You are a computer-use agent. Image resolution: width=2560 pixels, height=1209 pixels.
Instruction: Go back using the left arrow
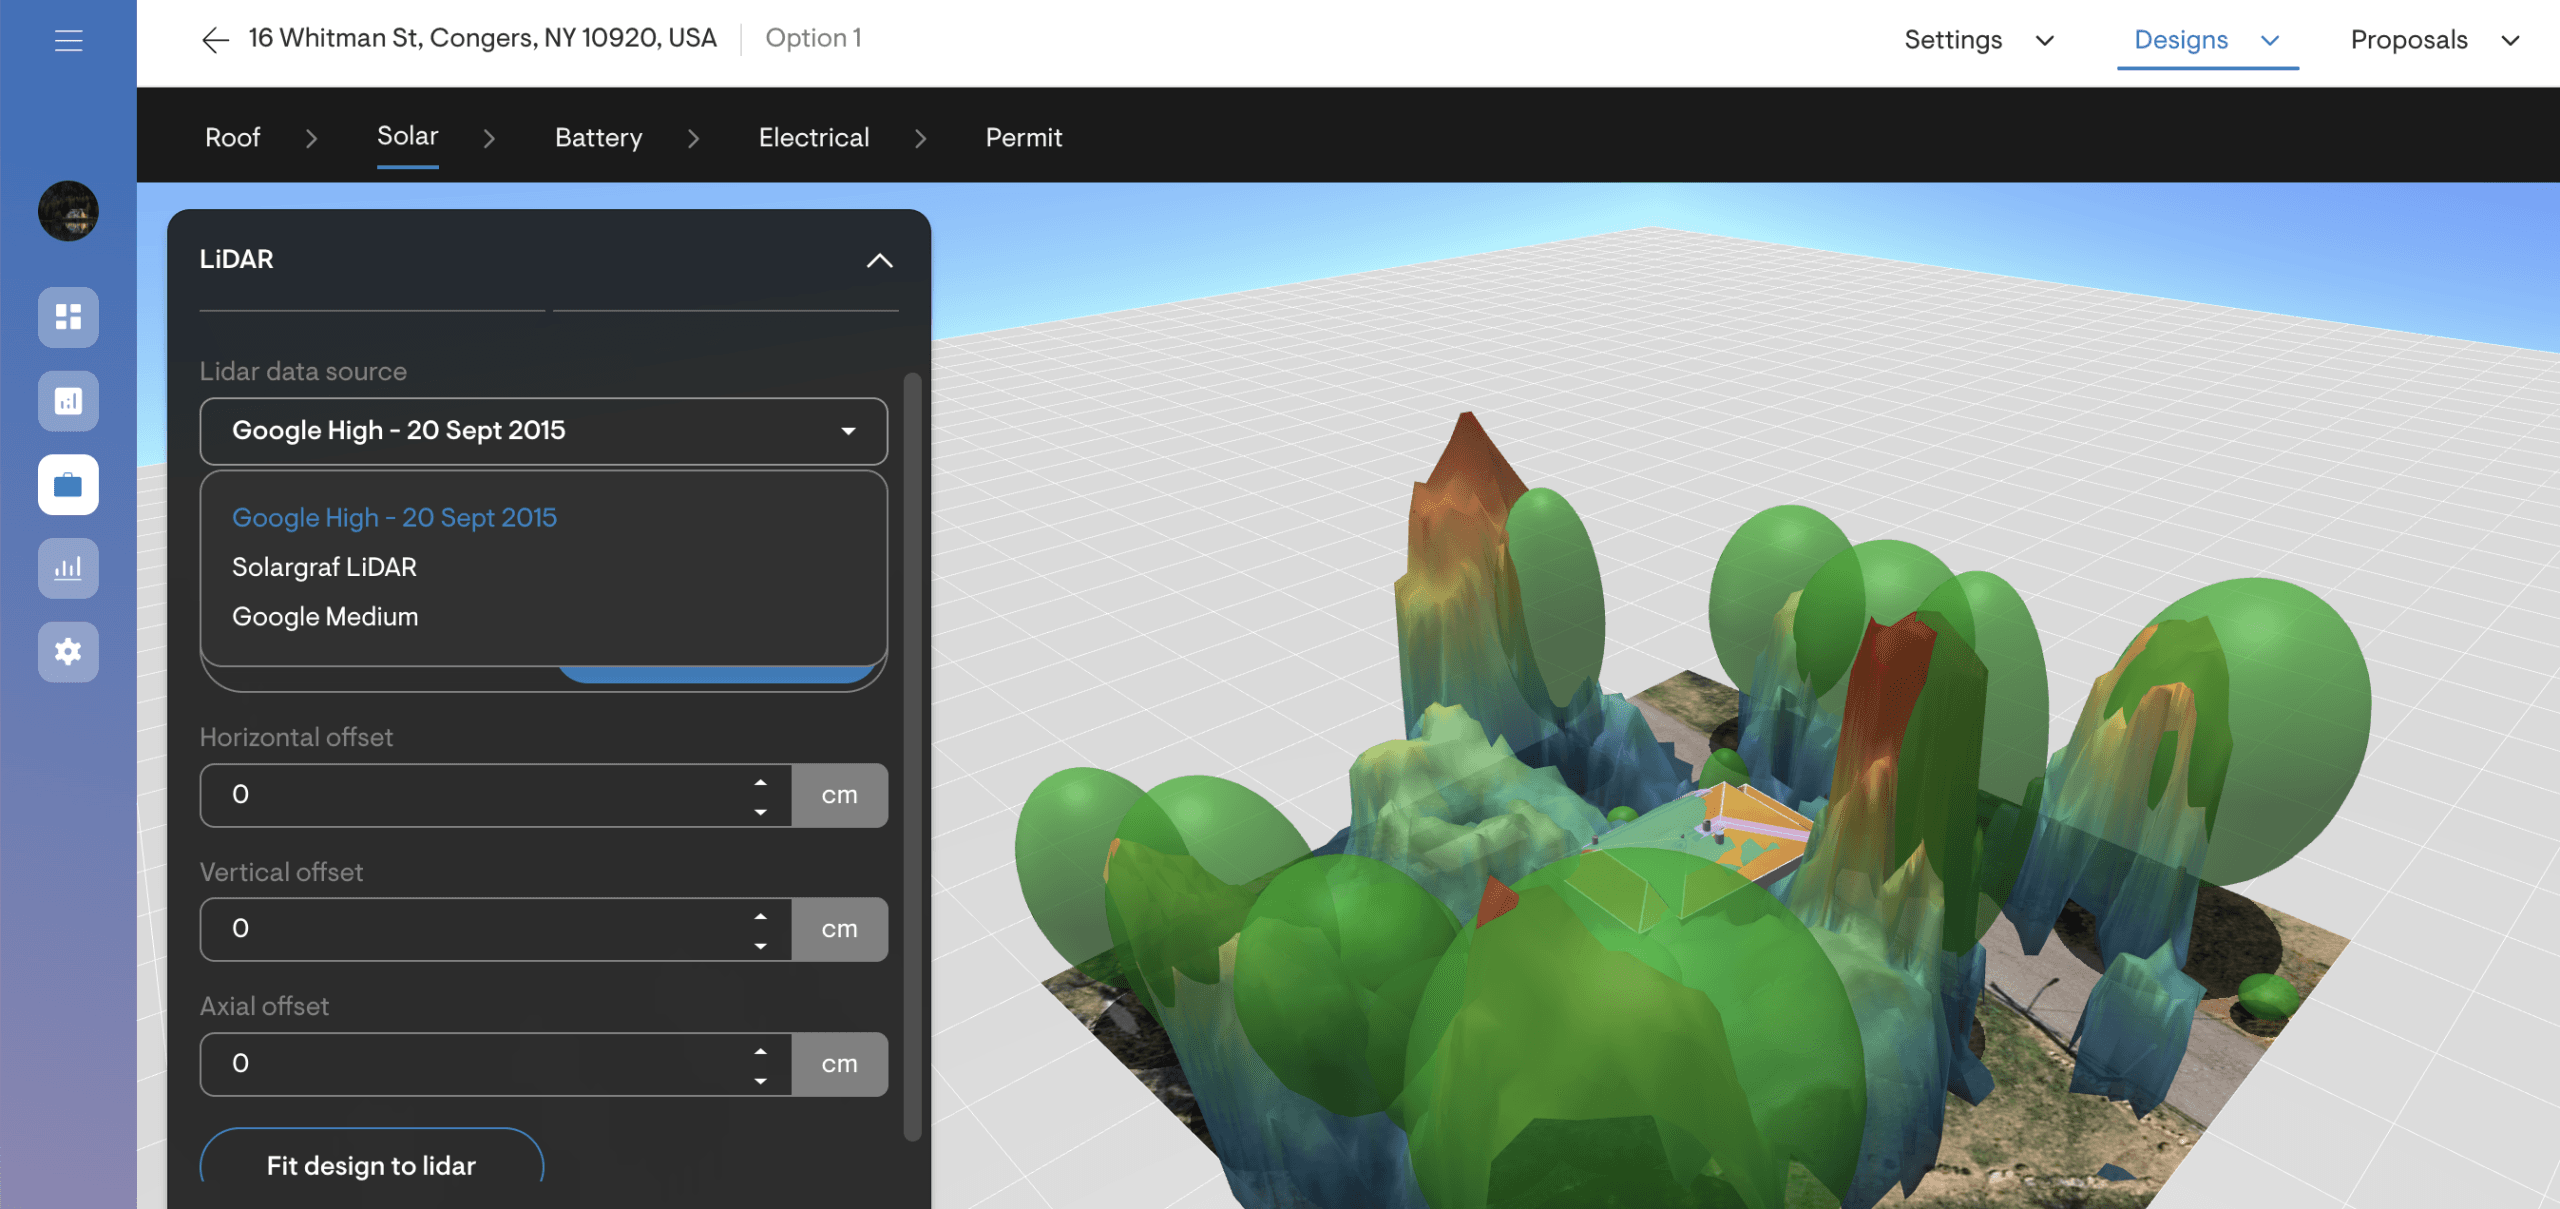215,39
